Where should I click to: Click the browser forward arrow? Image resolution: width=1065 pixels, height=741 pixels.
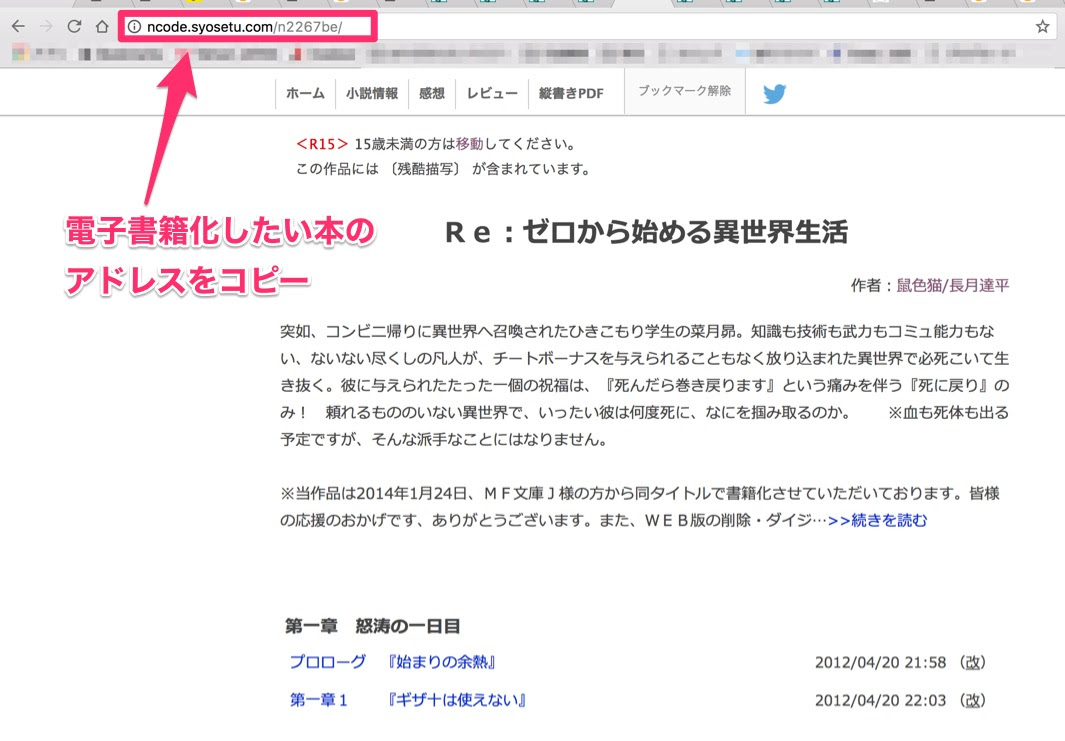tap(46, 26)
